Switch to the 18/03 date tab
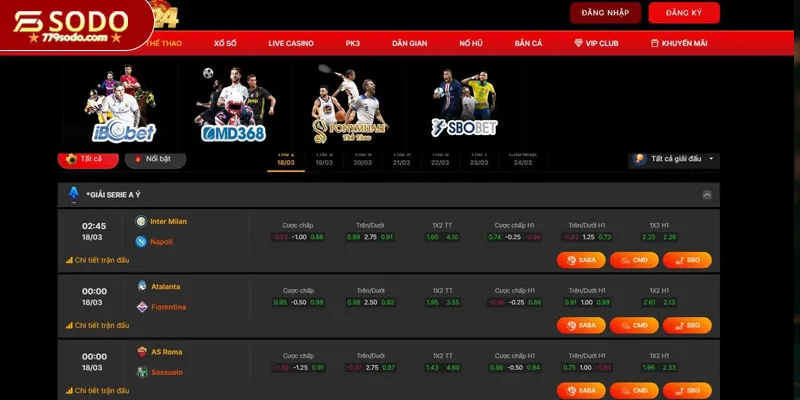The height and width of the screenshot is (400, 800). tap(286, 160)
